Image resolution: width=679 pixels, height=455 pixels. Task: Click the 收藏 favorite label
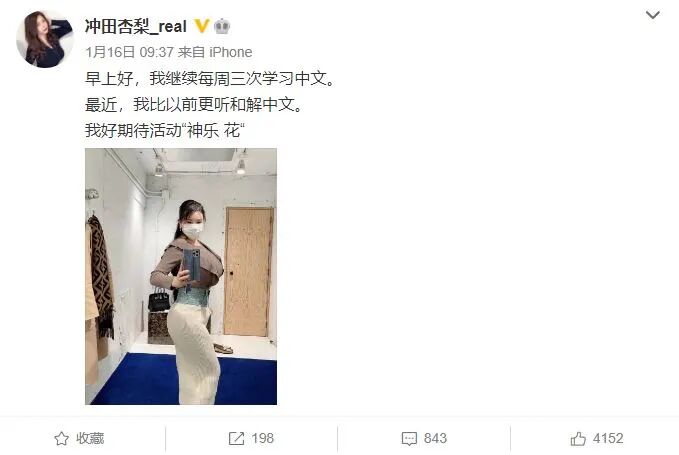point(90,439)
